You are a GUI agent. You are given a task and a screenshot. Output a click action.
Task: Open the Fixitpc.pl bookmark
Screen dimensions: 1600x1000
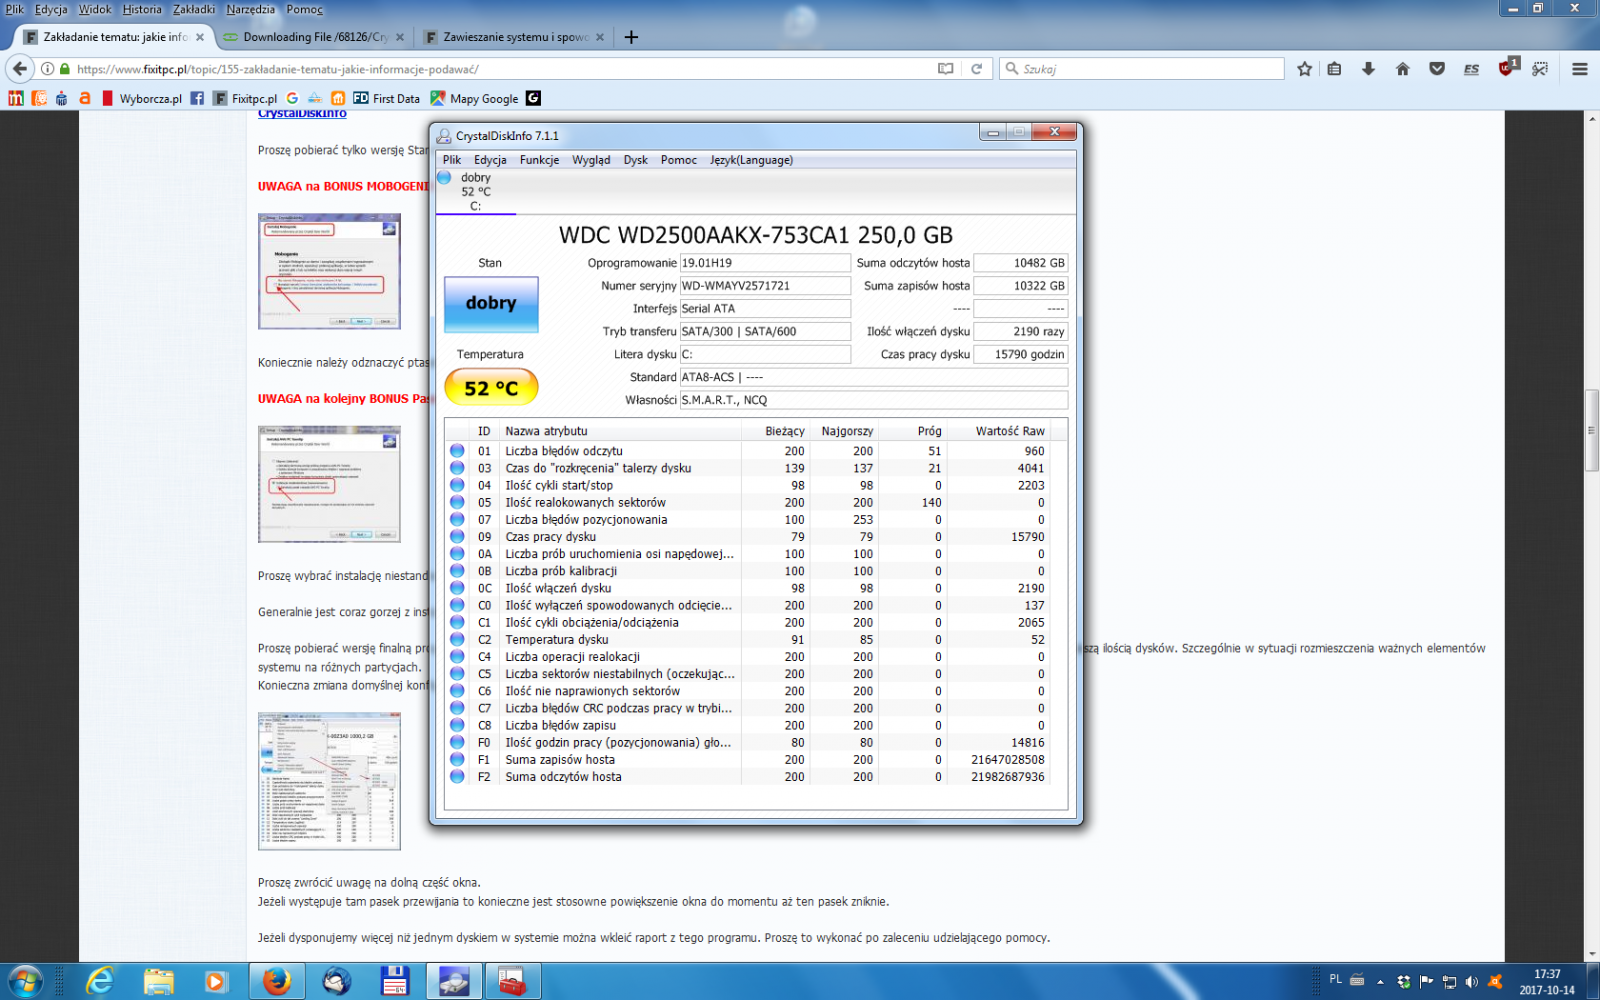[245, 98]
